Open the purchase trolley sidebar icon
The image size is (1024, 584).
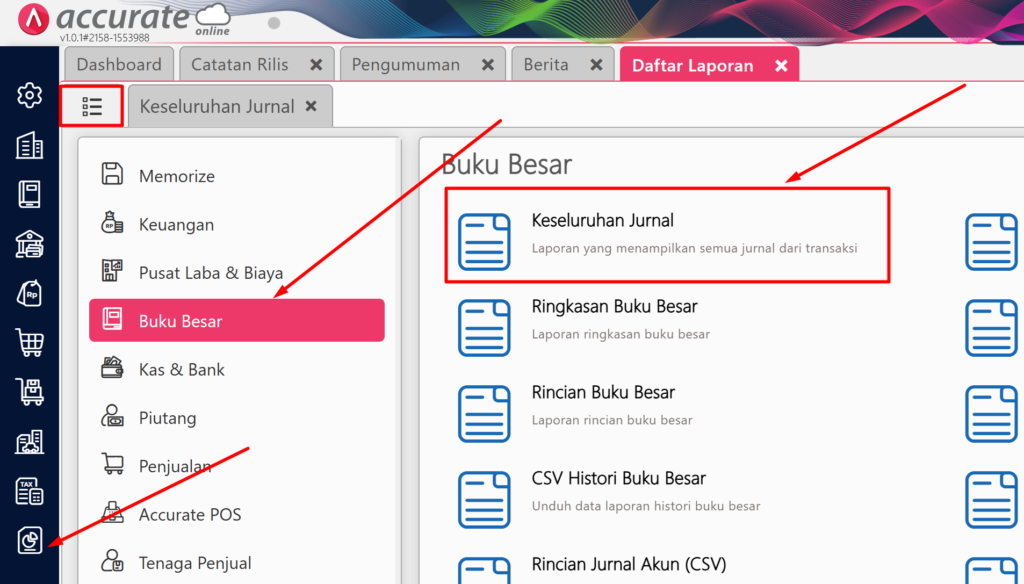point(29,392)
